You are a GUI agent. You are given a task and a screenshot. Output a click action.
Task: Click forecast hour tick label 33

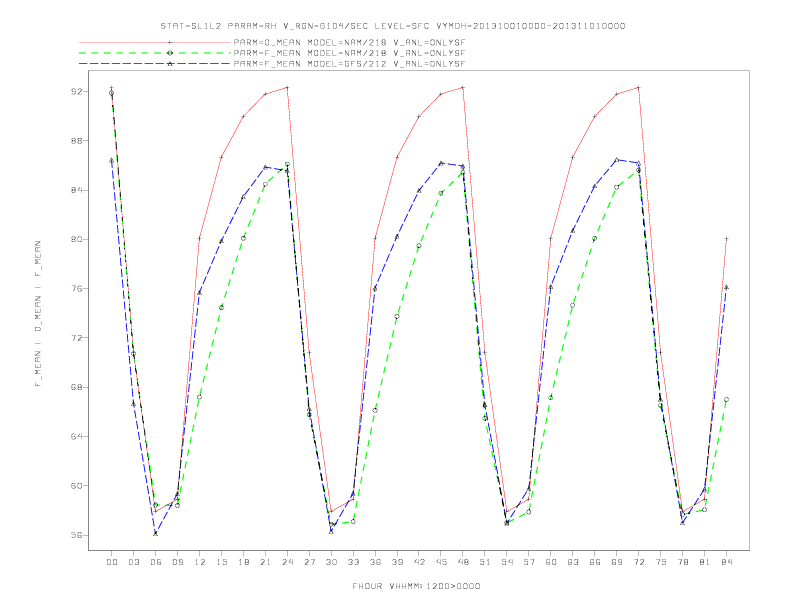(x=353, y=562)
